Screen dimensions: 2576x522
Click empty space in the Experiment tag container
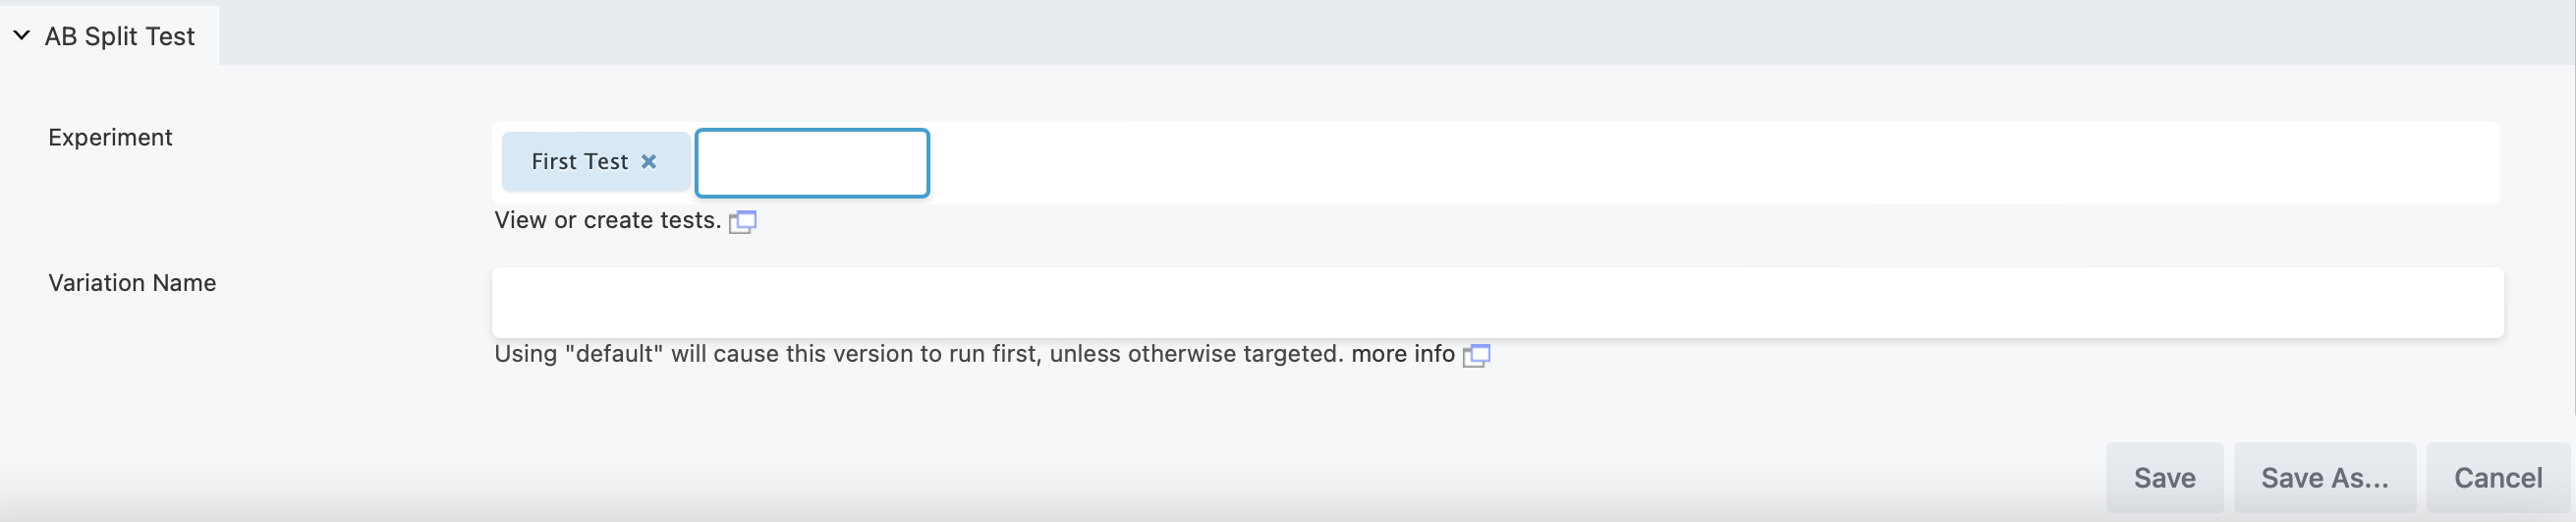(1700, 163)
